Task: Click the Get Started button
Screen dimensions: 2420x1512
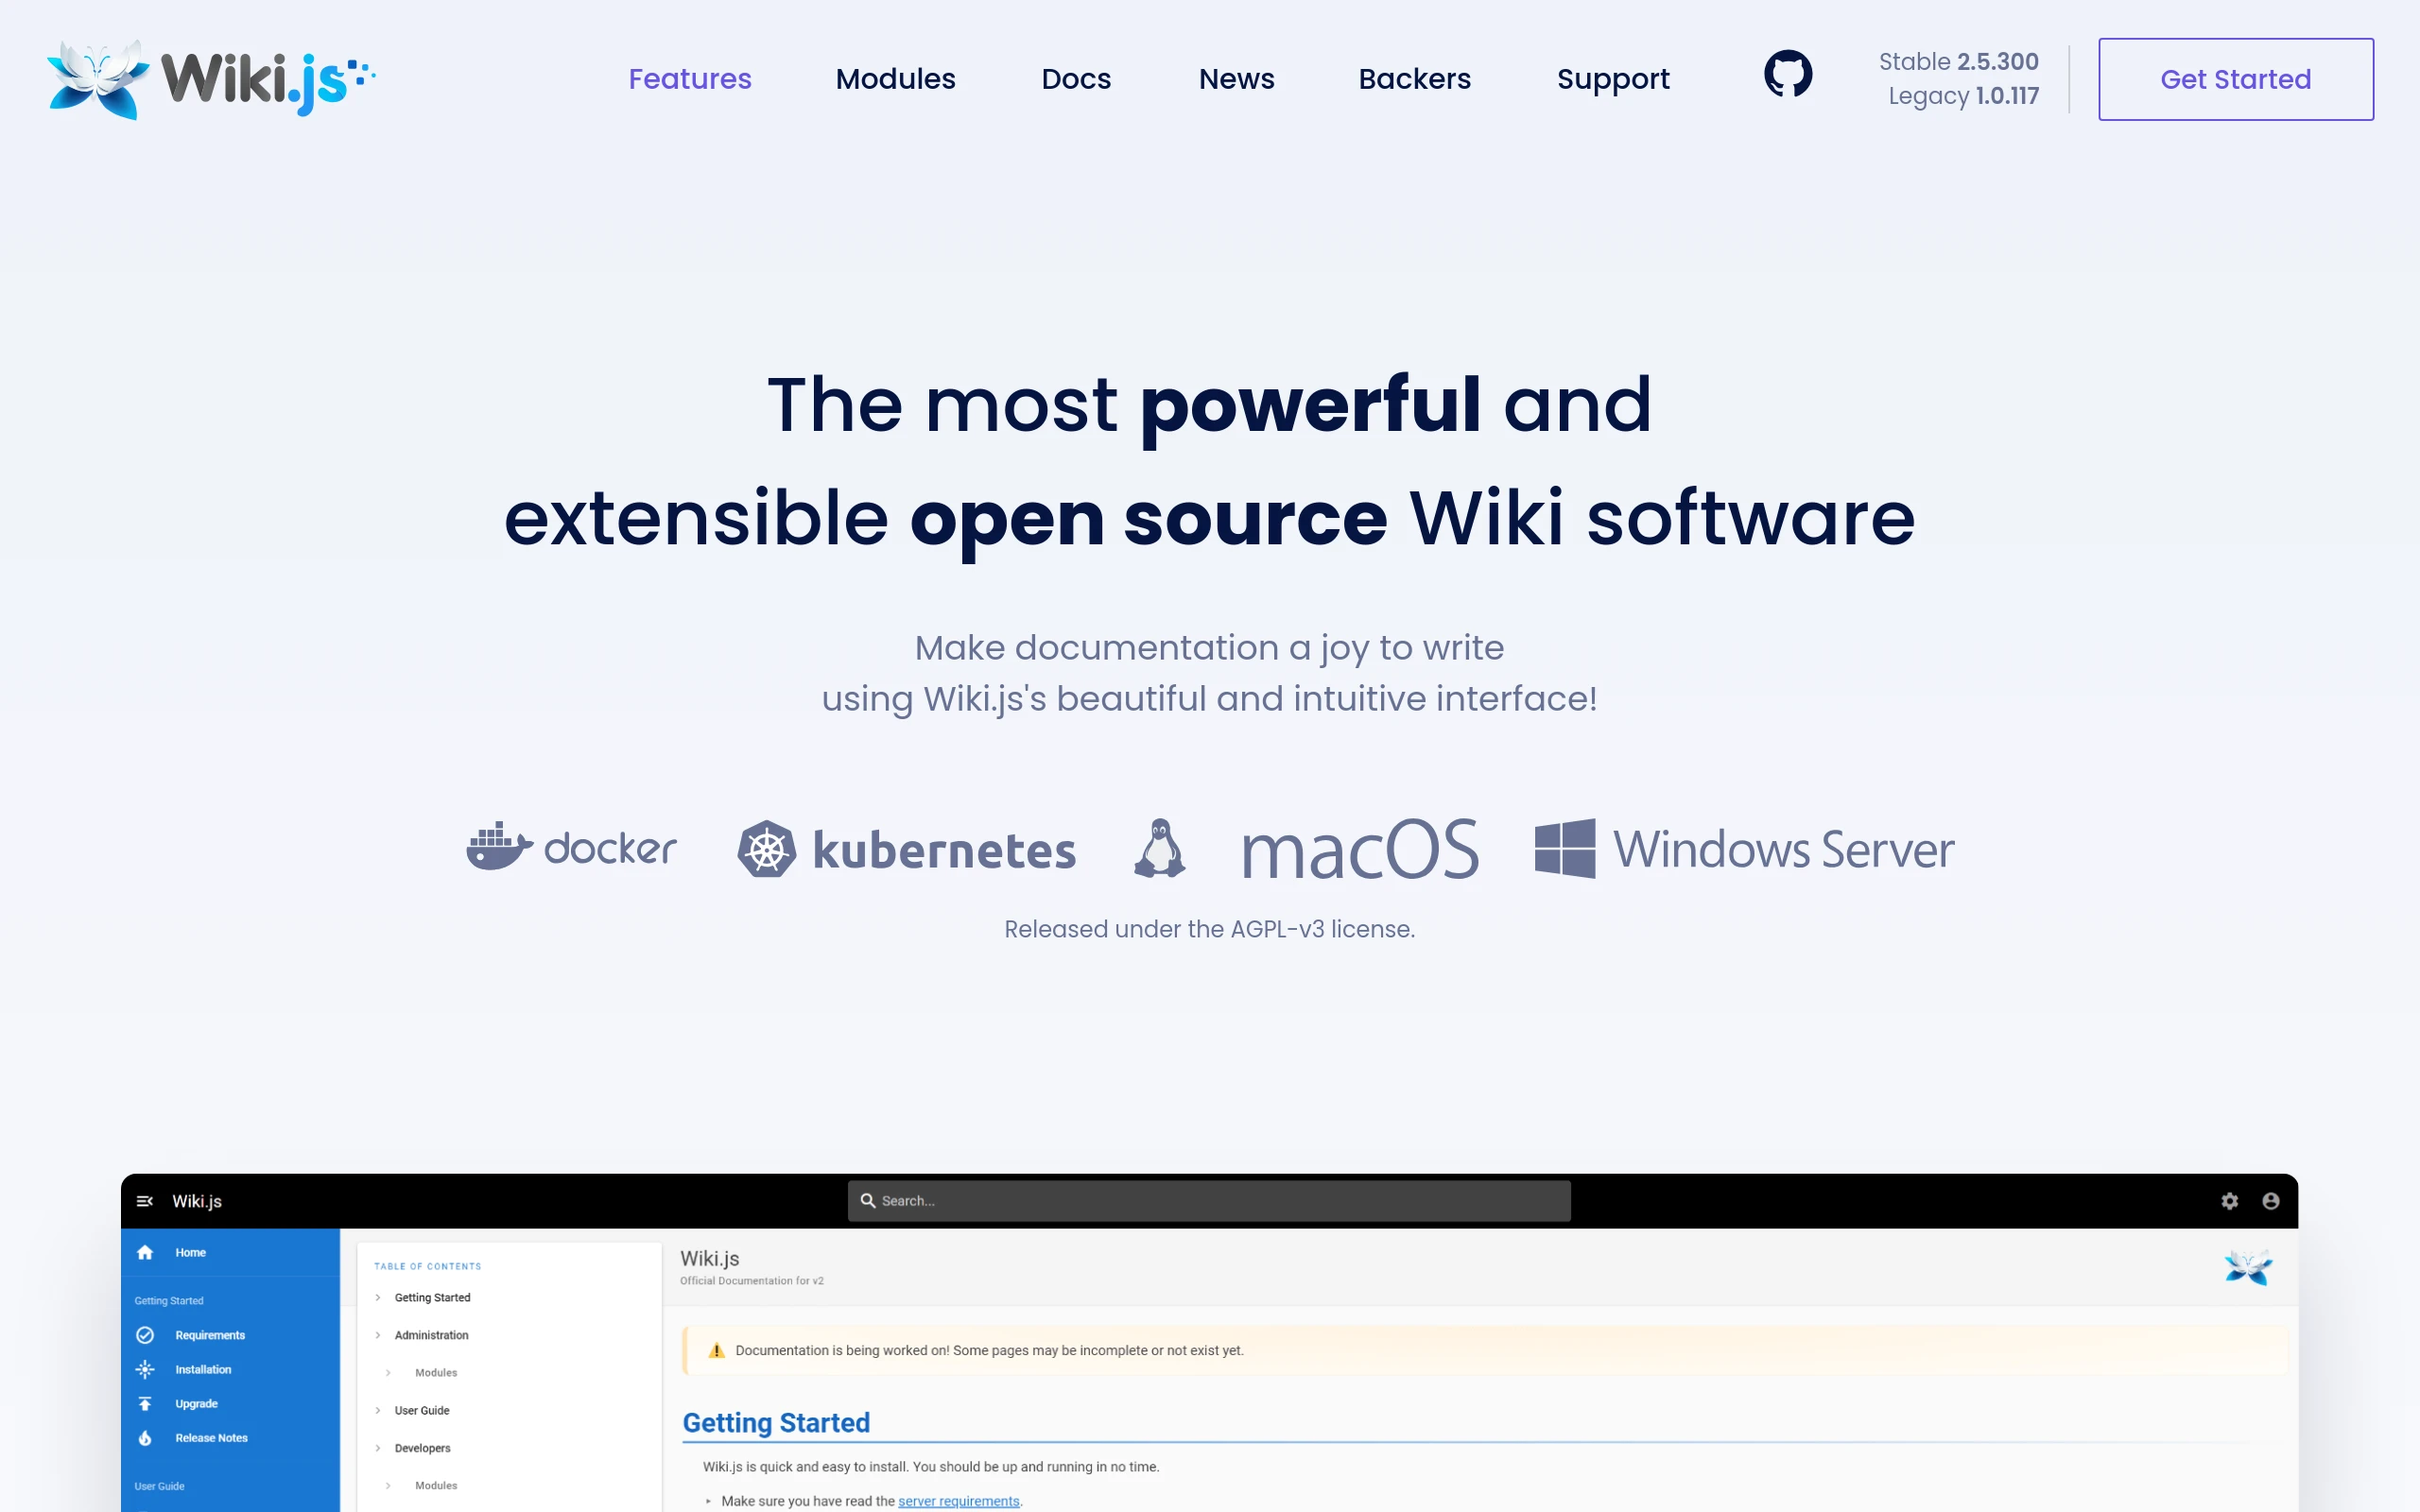Action: point(2236,79)
